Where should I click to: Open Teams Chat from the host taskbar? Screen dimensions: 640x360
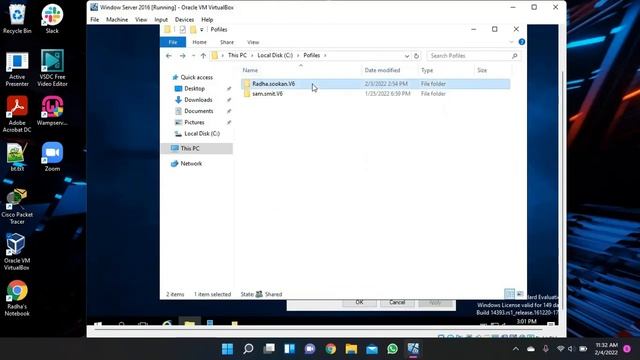(x=310, y=349)
